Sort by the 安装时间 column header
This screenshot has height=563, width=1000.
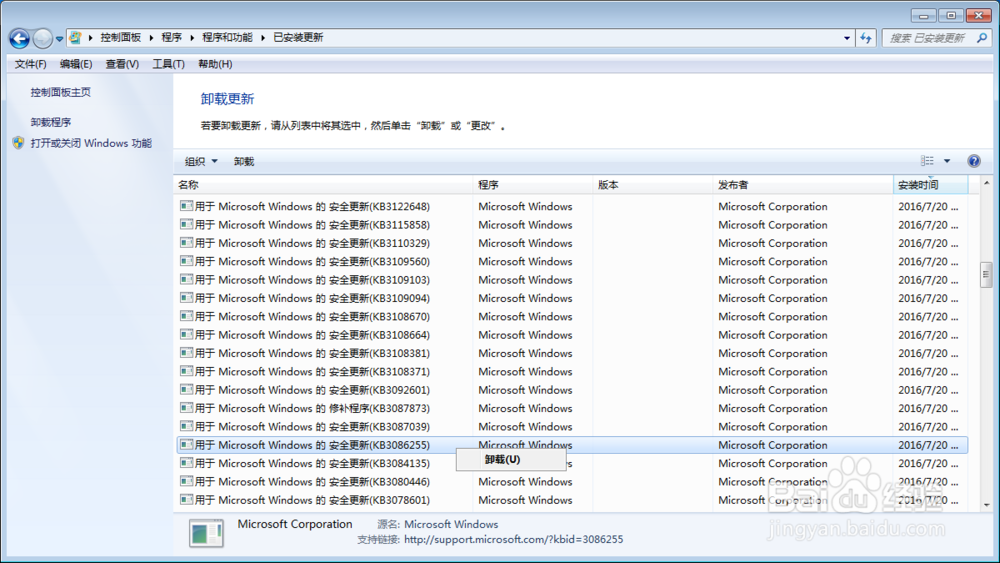[x=930, y=185]
